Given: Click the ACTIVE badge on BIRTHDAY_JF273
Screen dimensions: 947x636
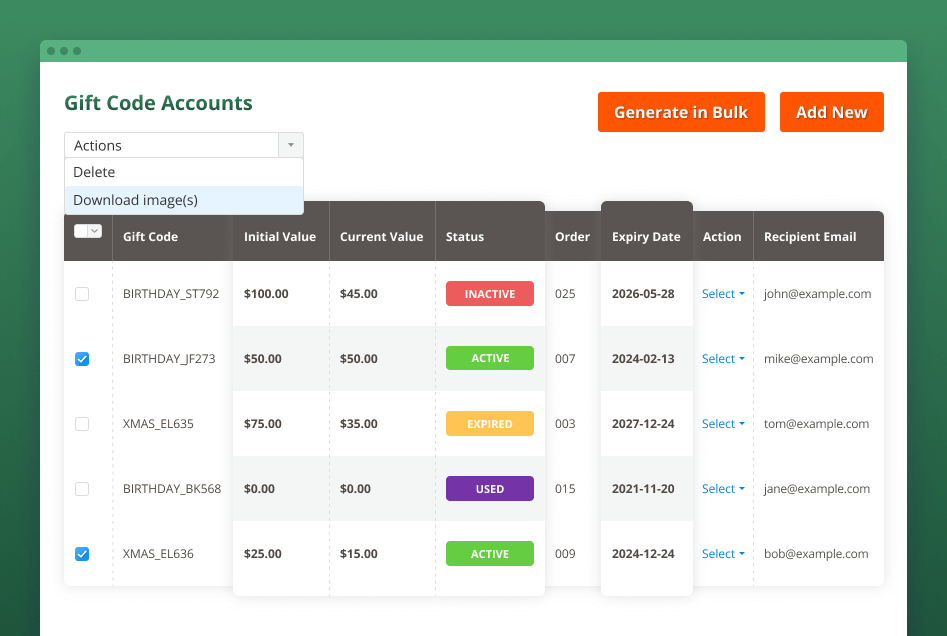Looking at the screenshot, I should tap(489, 358).
